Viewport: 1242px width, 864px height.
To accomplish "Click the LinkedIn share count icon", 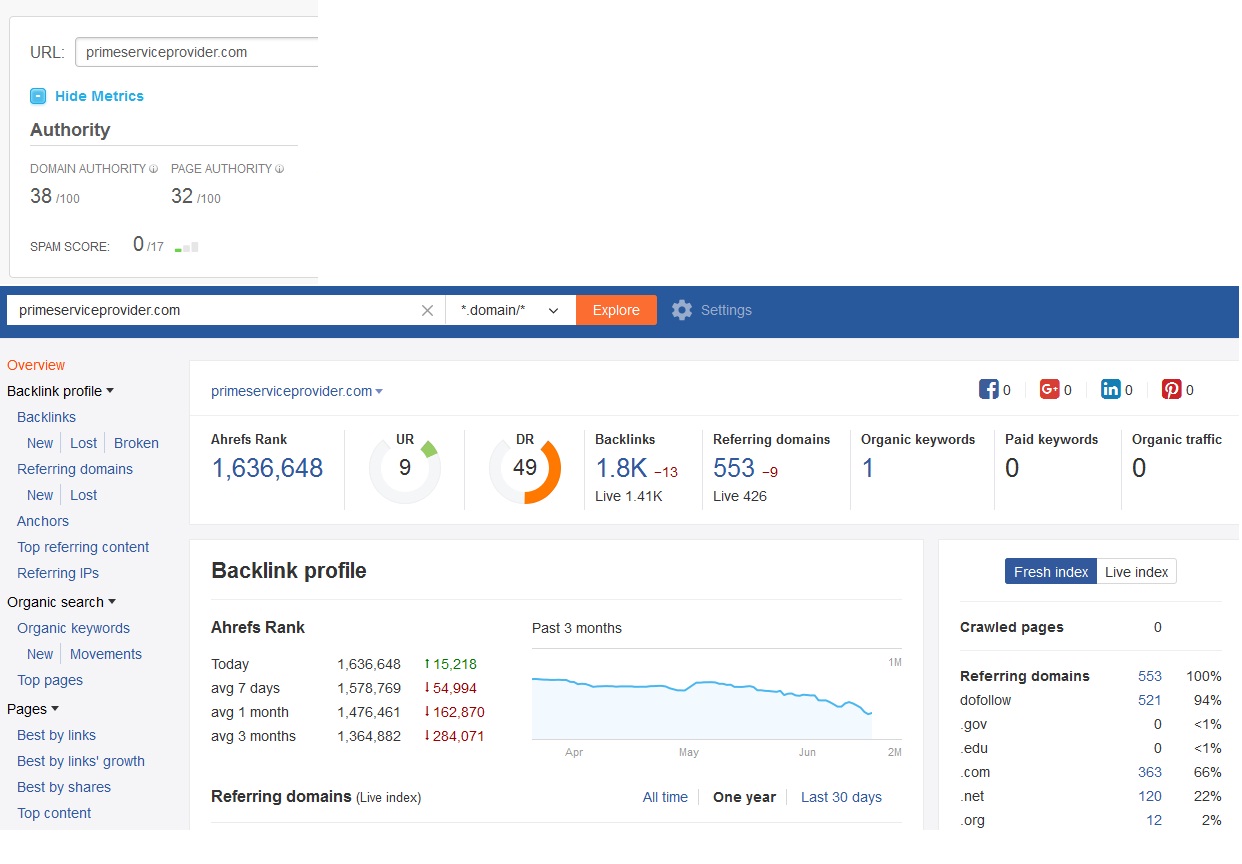I will point(1110,390).
